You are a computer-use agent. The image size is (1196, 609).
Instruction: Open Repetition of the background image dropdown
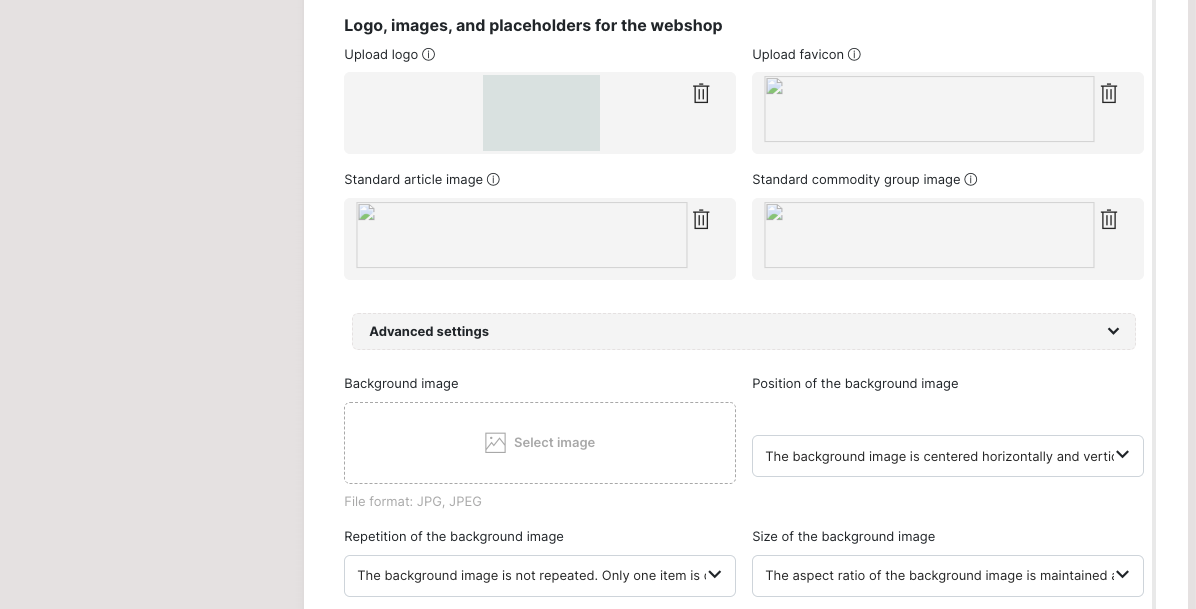click(539, 576)
